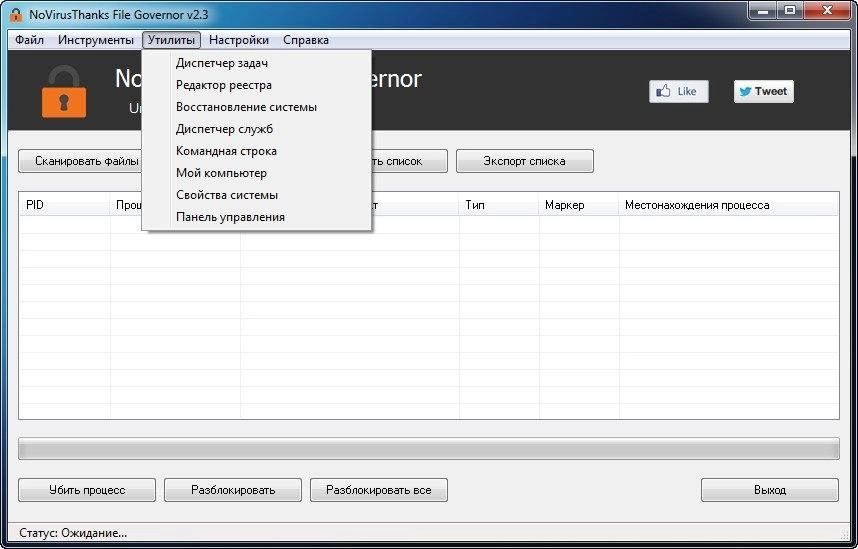Click the Убить процесс button
858x549 pixels.
click(x=87, y=490)
